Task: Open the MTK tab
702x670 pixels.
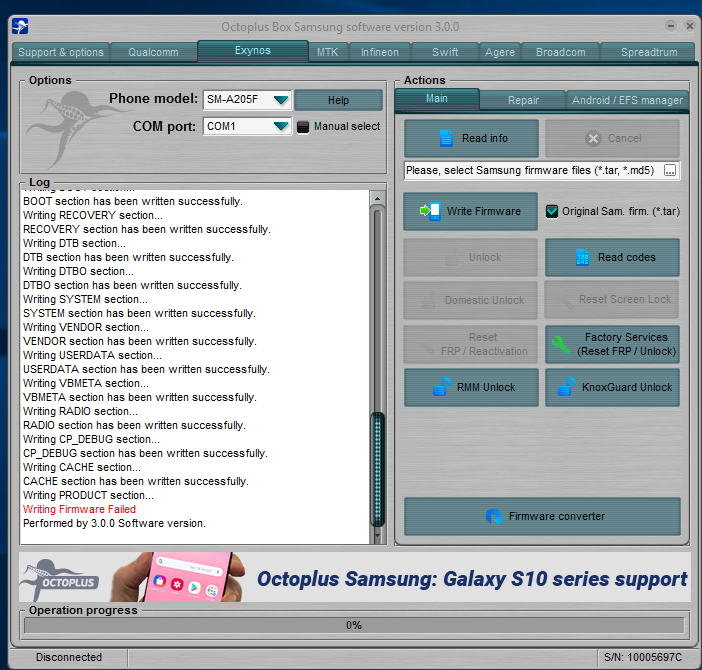Action: tap(327, 52)
